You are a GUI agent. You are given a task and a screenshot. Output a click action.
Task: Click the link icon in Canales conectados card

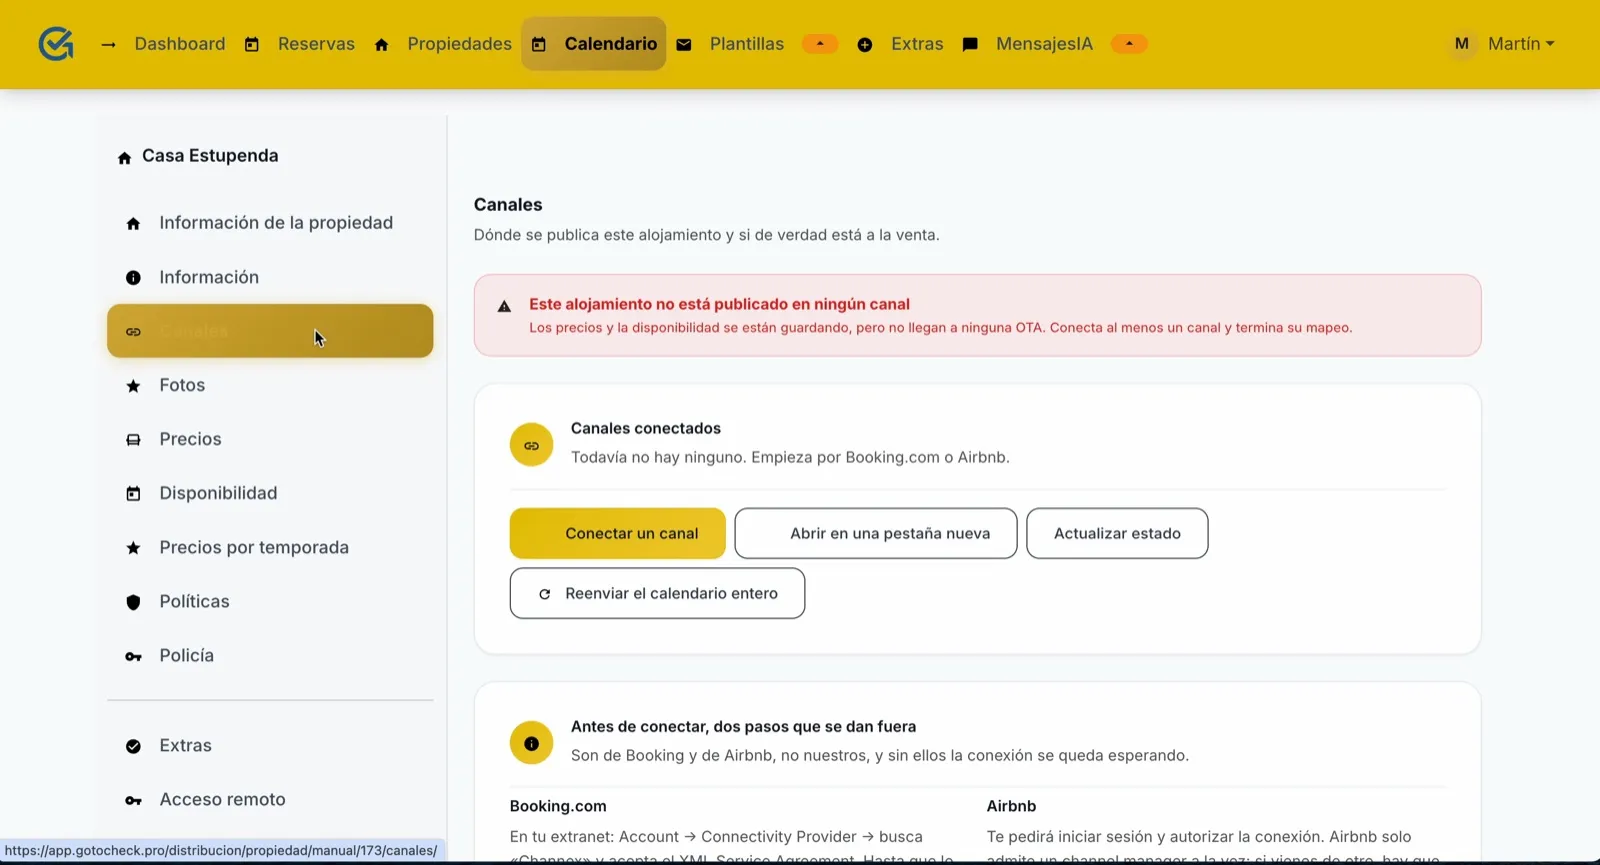tap(532, 445)
